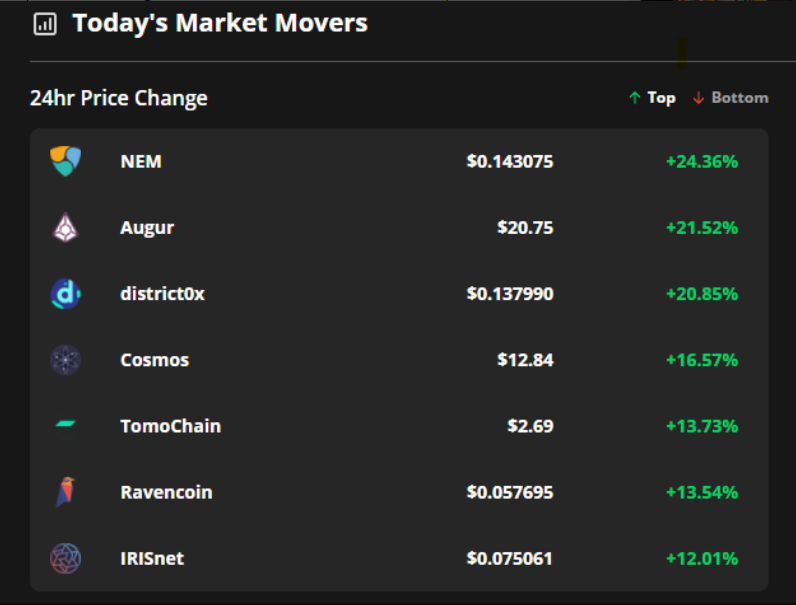Click the bar chart icon beside Today's Market Movers

[45, 24]
